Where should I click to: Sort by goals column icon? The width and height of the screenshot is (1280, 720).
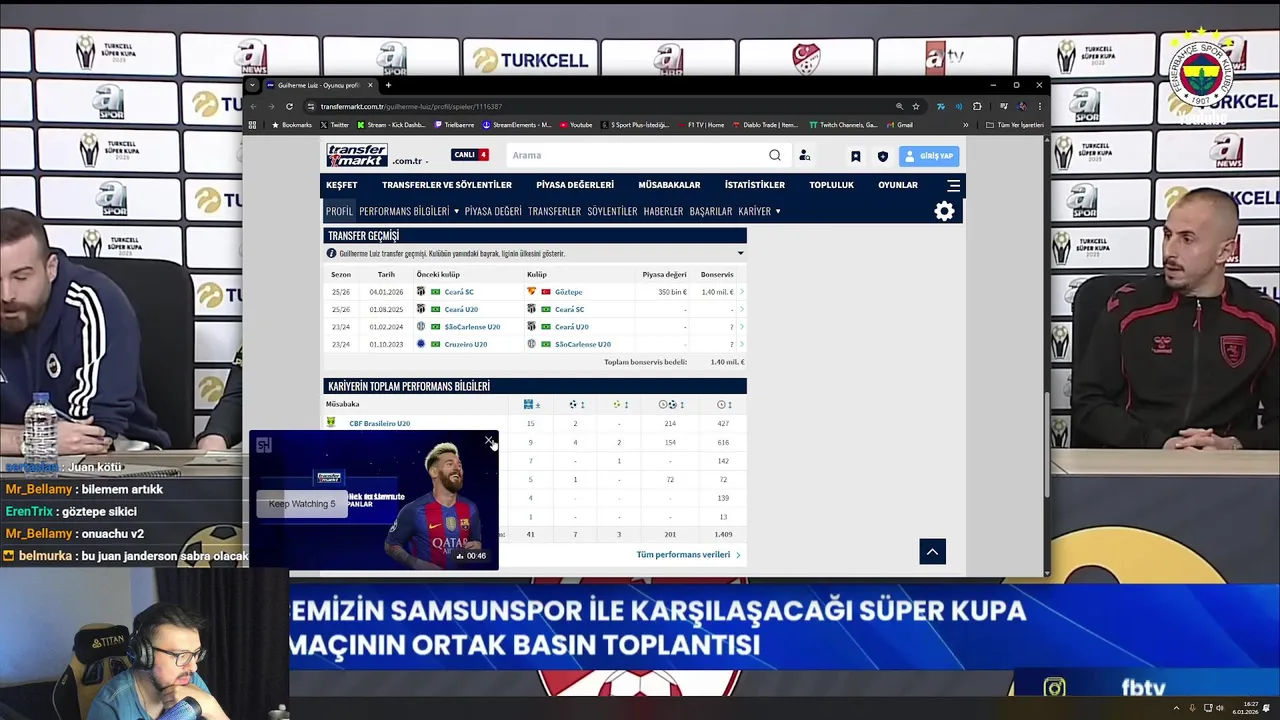576,404
